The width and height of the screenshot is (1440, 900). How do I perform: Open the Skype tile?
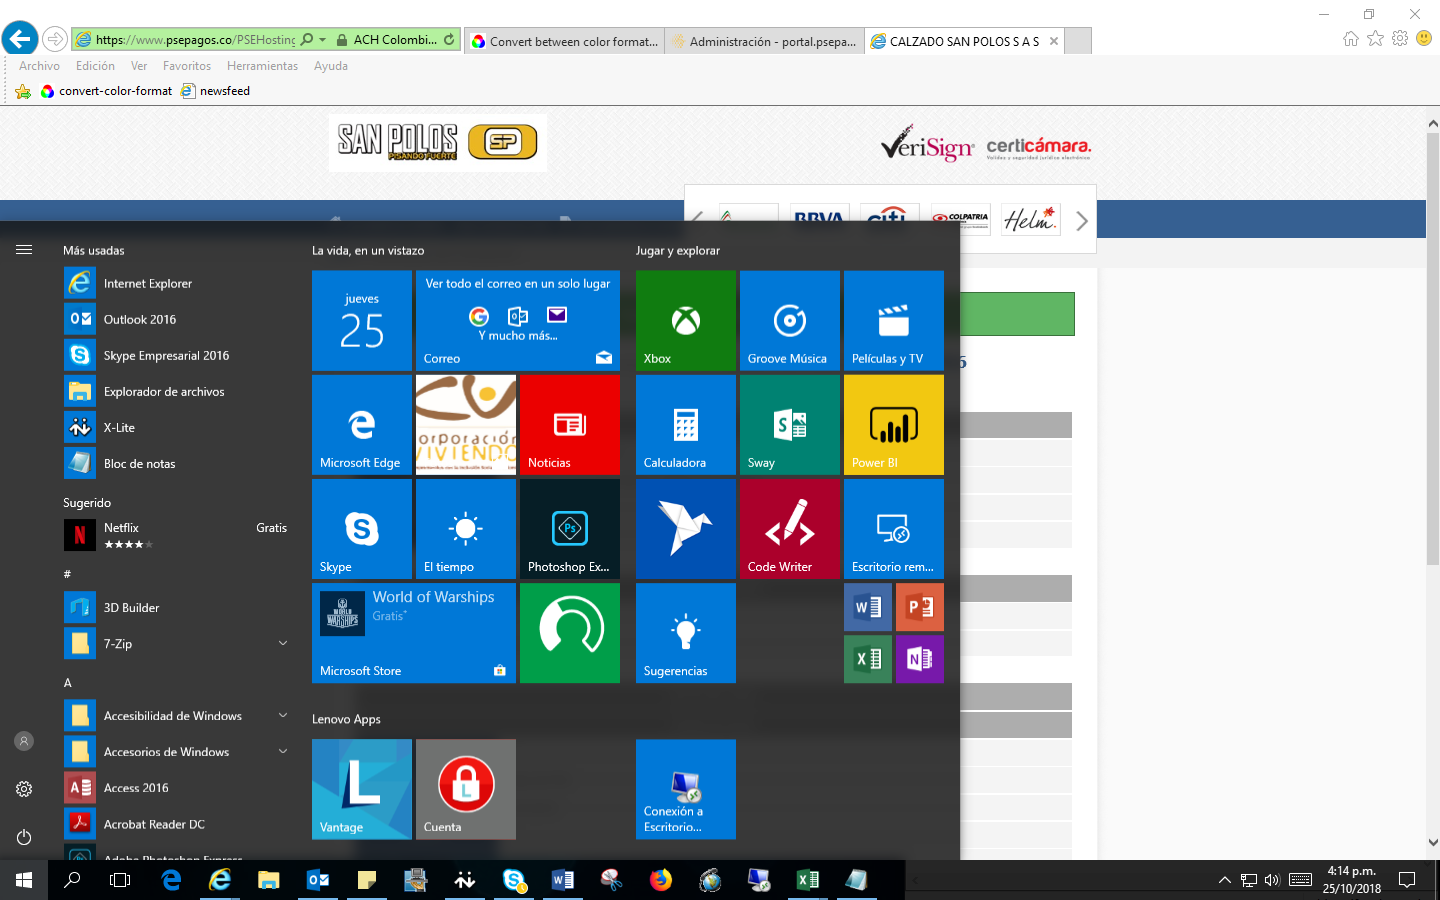click(362, 529)
